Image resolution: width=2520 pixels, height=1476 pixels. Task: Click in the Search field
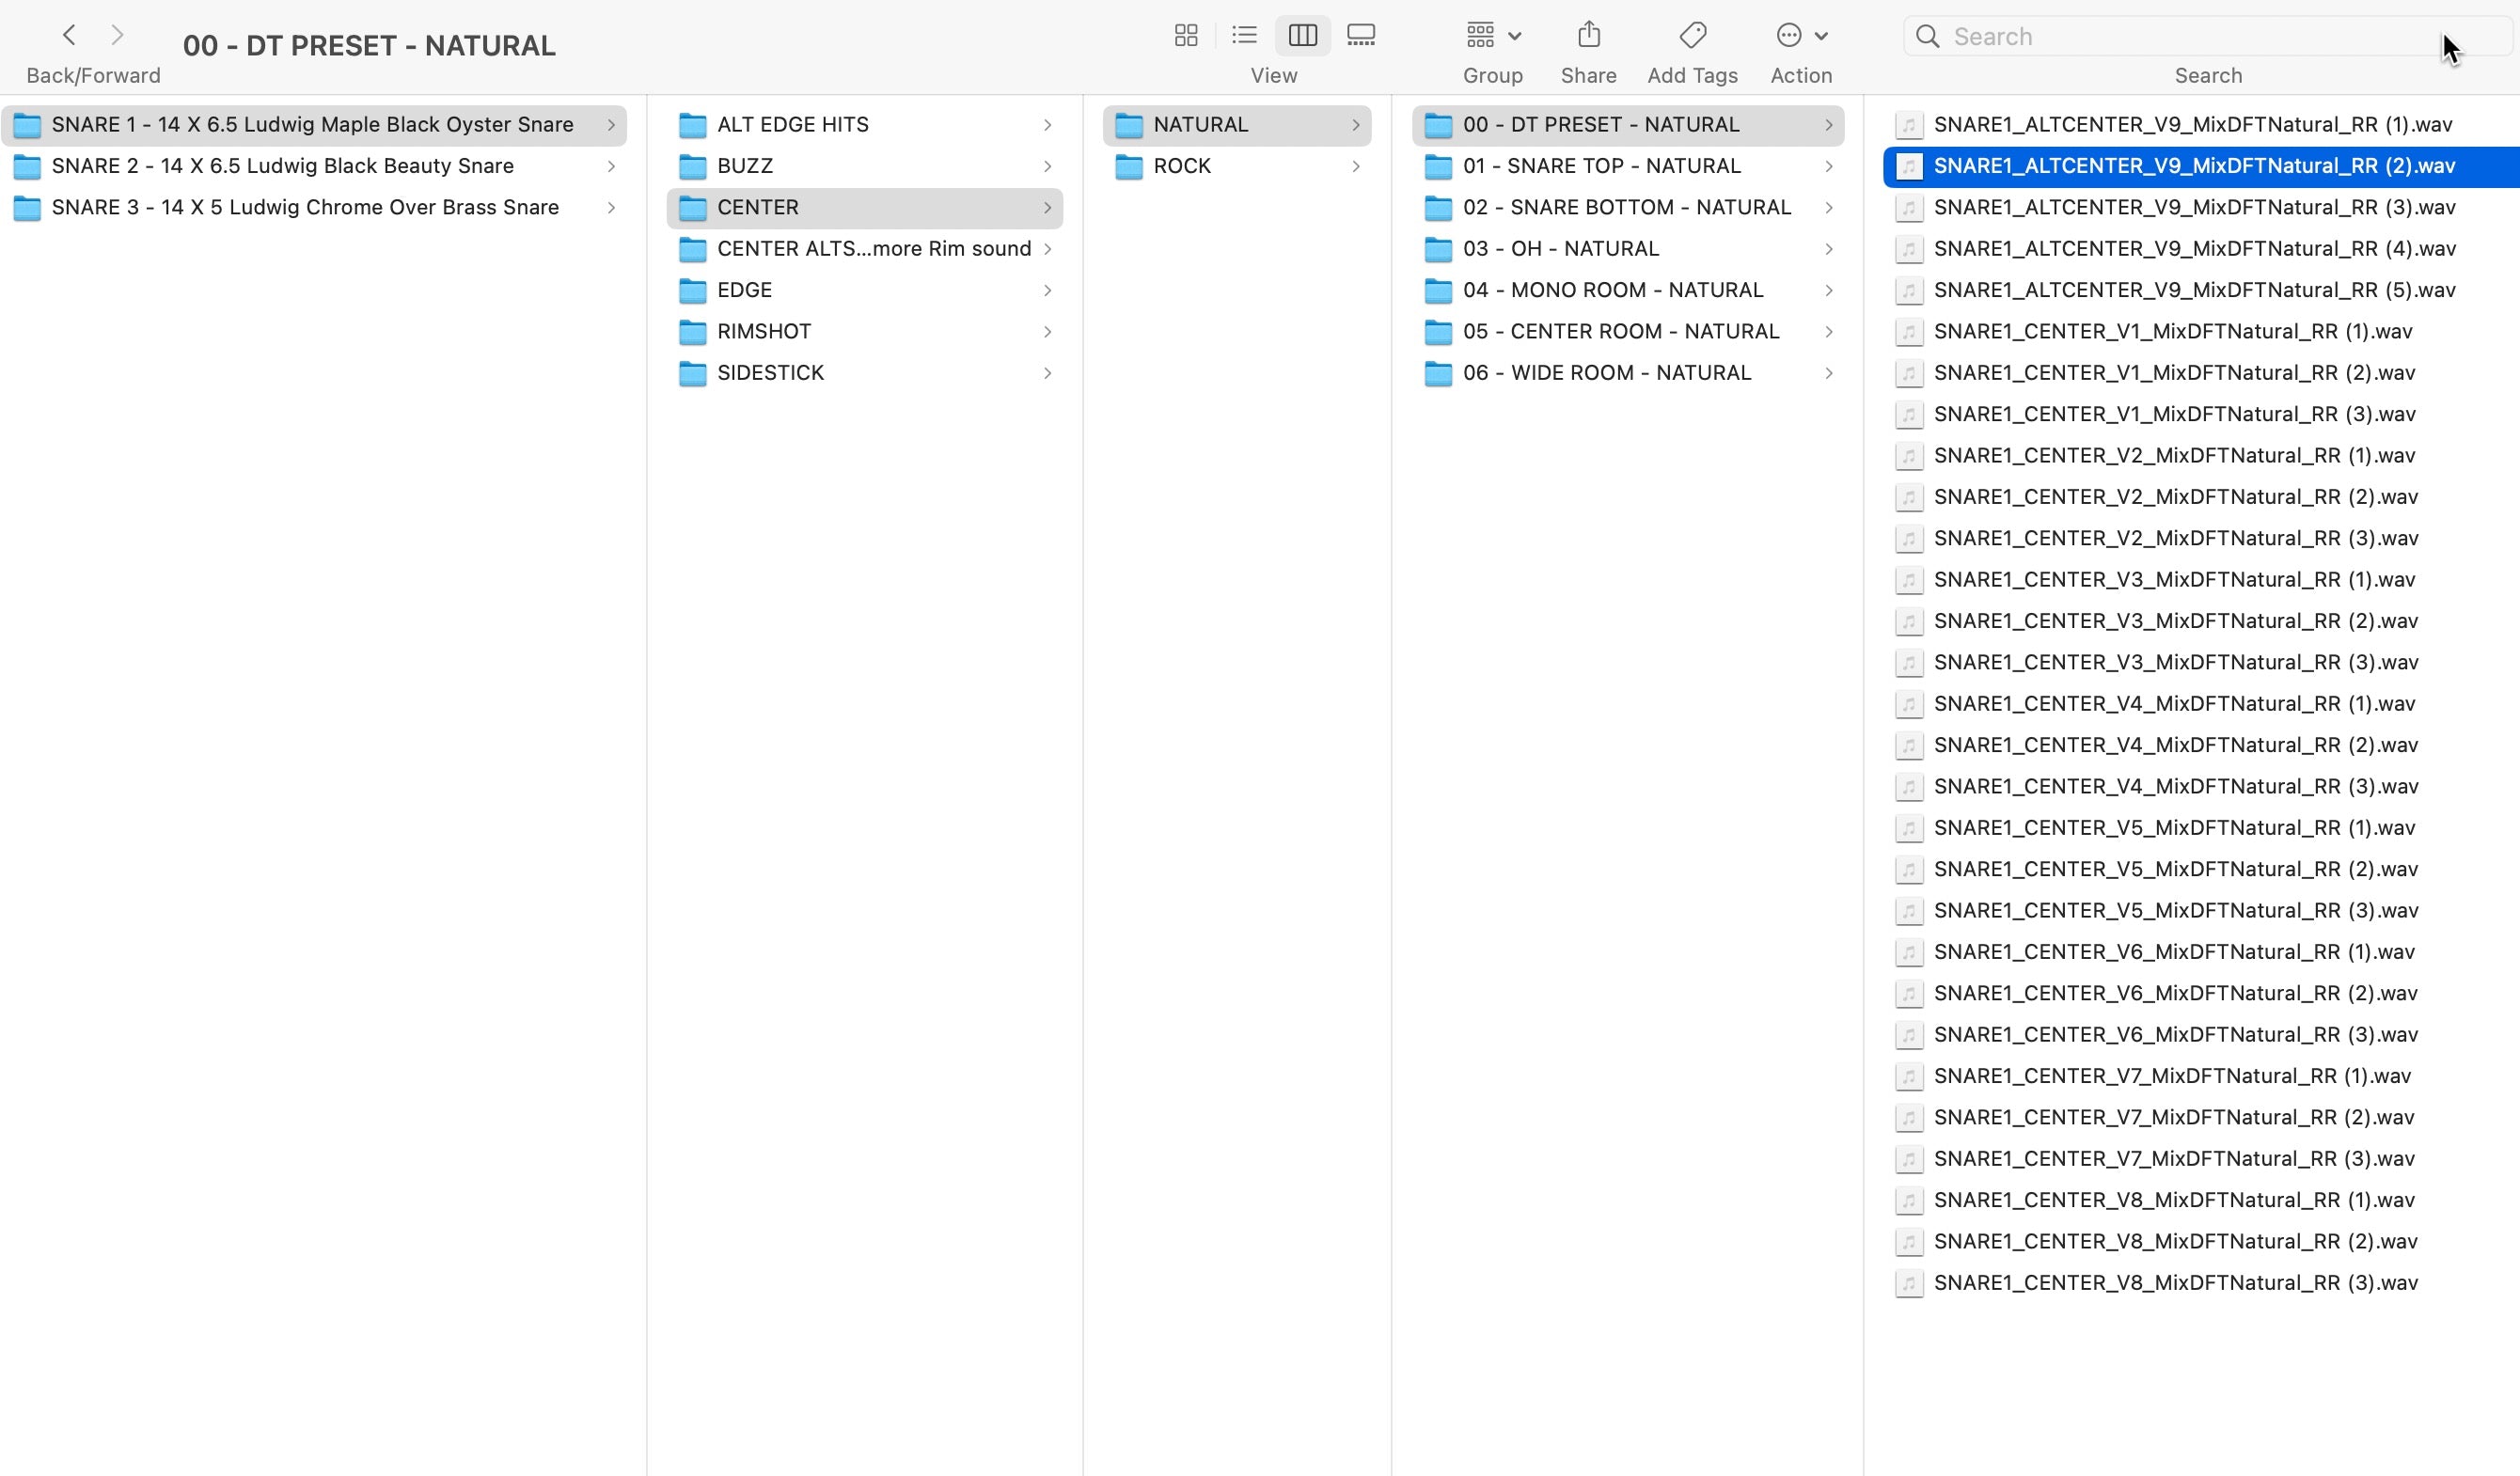pyautogui.click(x=2200, y=37)
